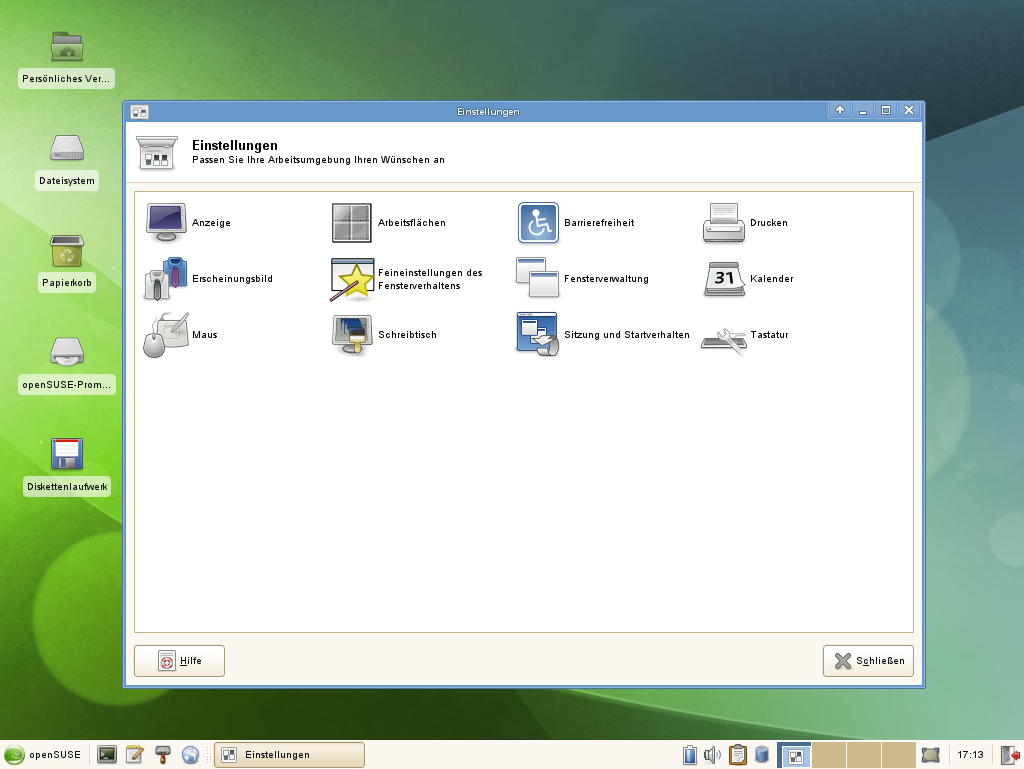Image resolution: width=1024 pixels, height=769 pixels.
Task: Open the web browser panel launcher
Action: pos(190,754)
